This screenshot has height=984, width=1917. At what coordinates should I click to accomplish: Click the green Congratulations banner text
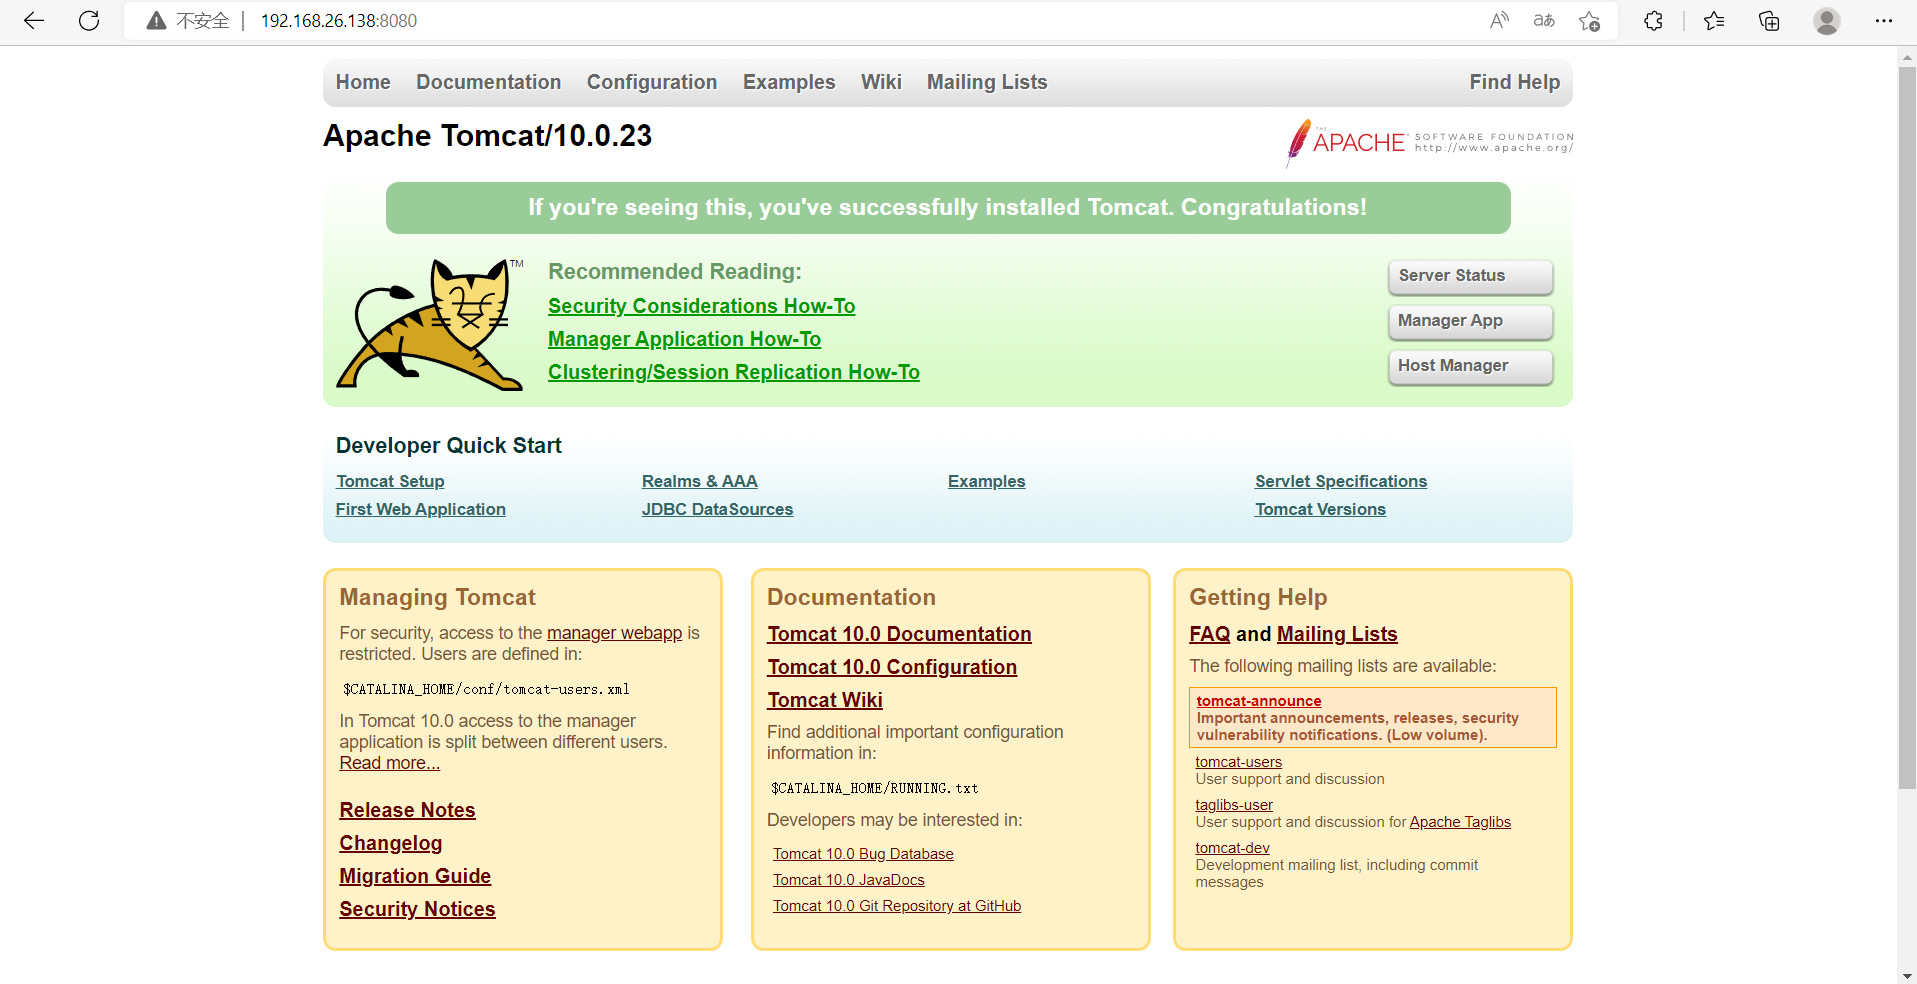click(947, 207)
